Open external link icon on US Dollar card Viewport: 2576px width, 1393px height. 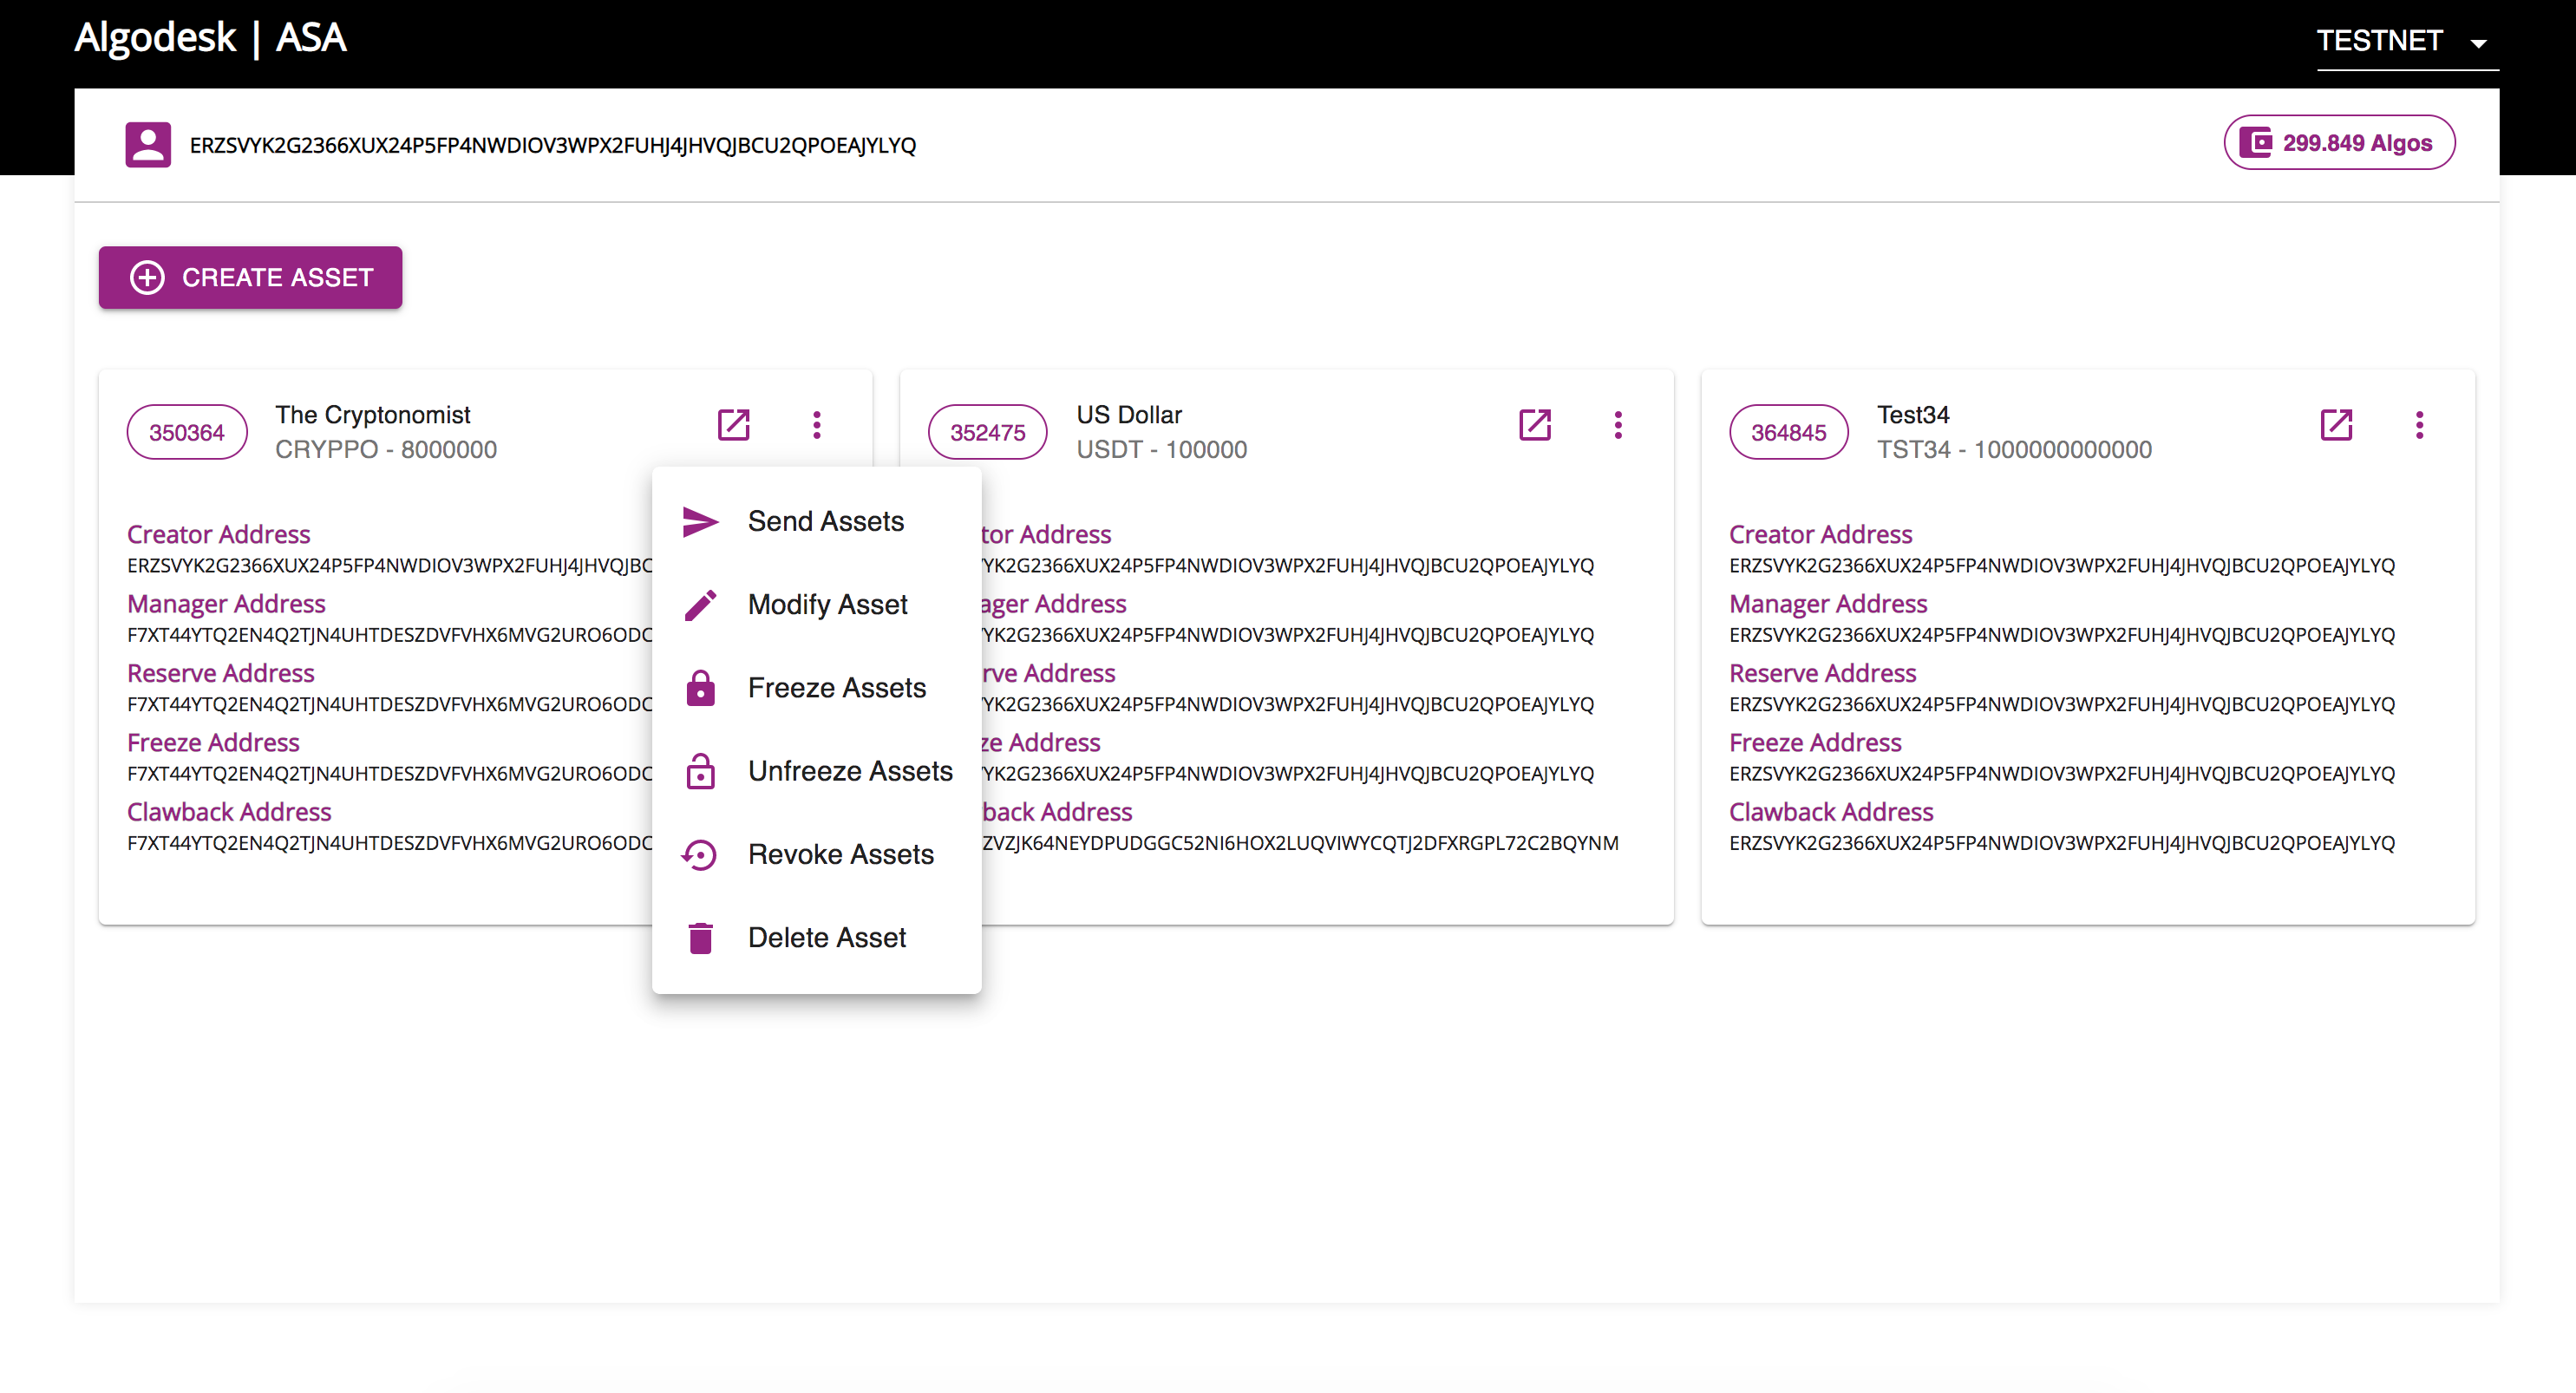(x=1535, y=424)
